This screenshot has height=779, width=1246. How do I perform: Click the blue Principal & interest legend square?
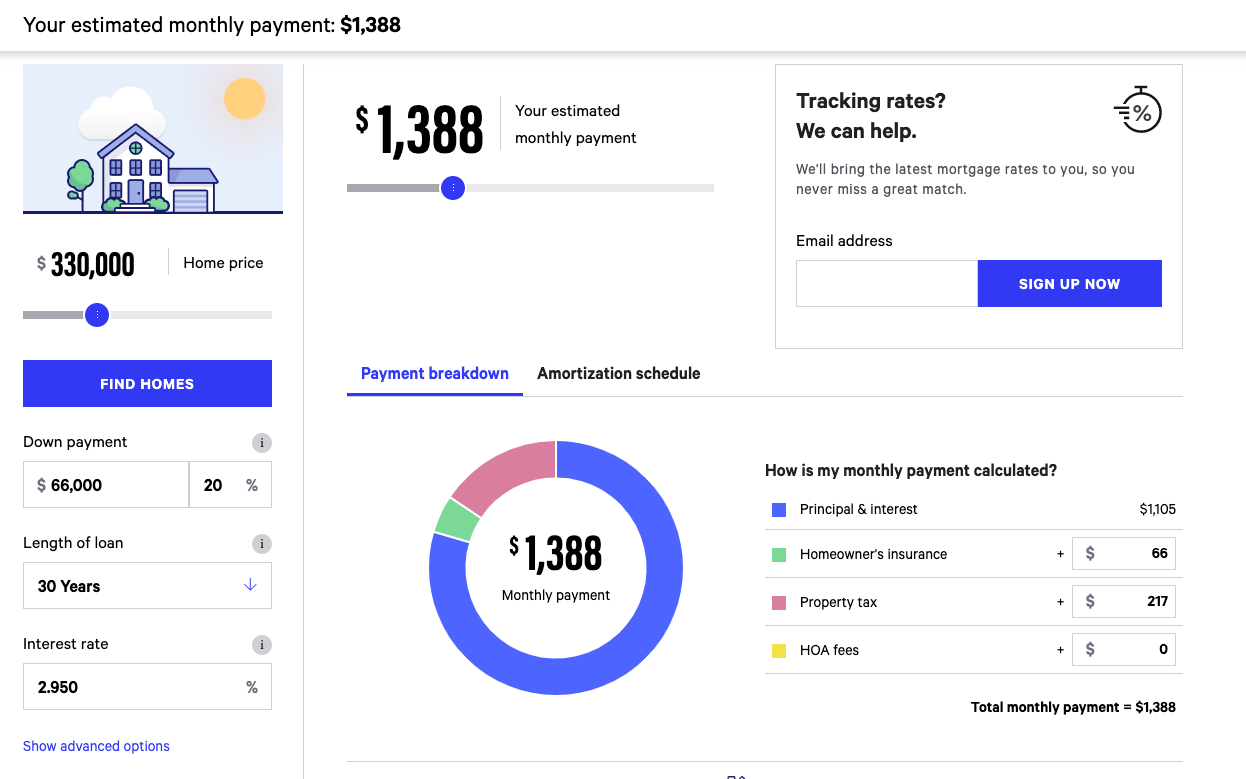click(779, 509)
